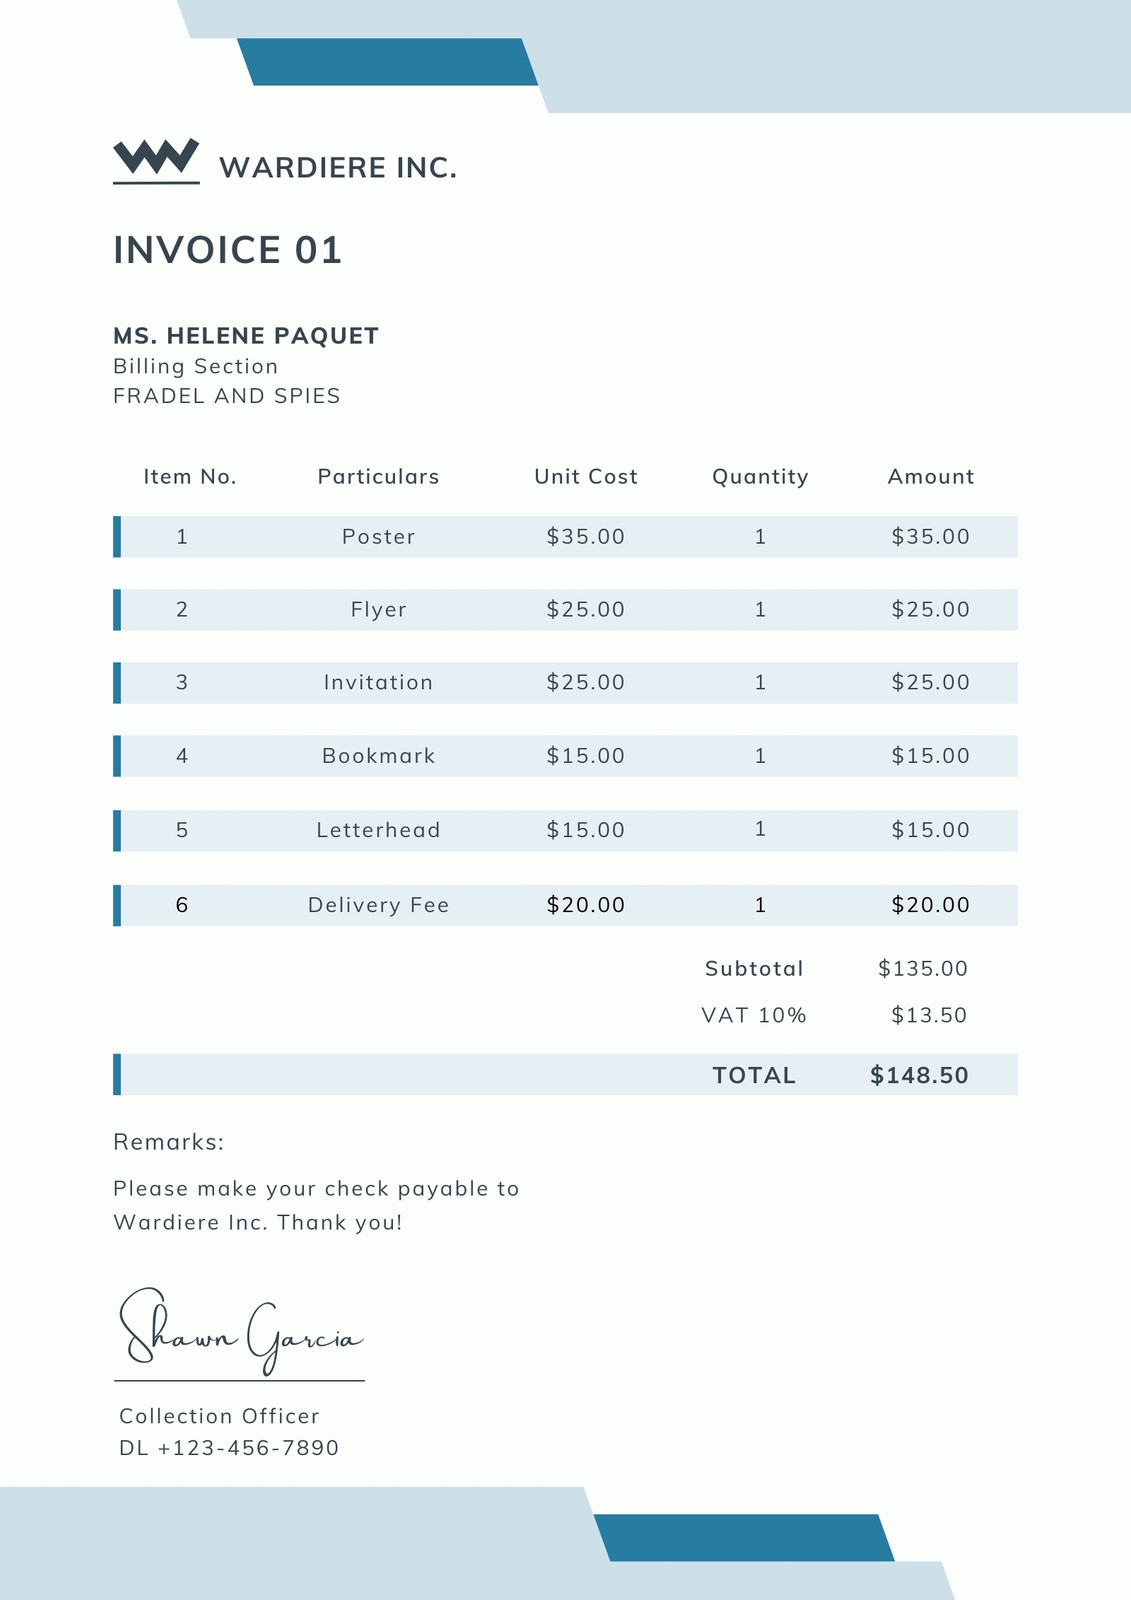This screenshot has width=1131, height=1600.
Task: Click the Billing Section text line
Action: 196,366
